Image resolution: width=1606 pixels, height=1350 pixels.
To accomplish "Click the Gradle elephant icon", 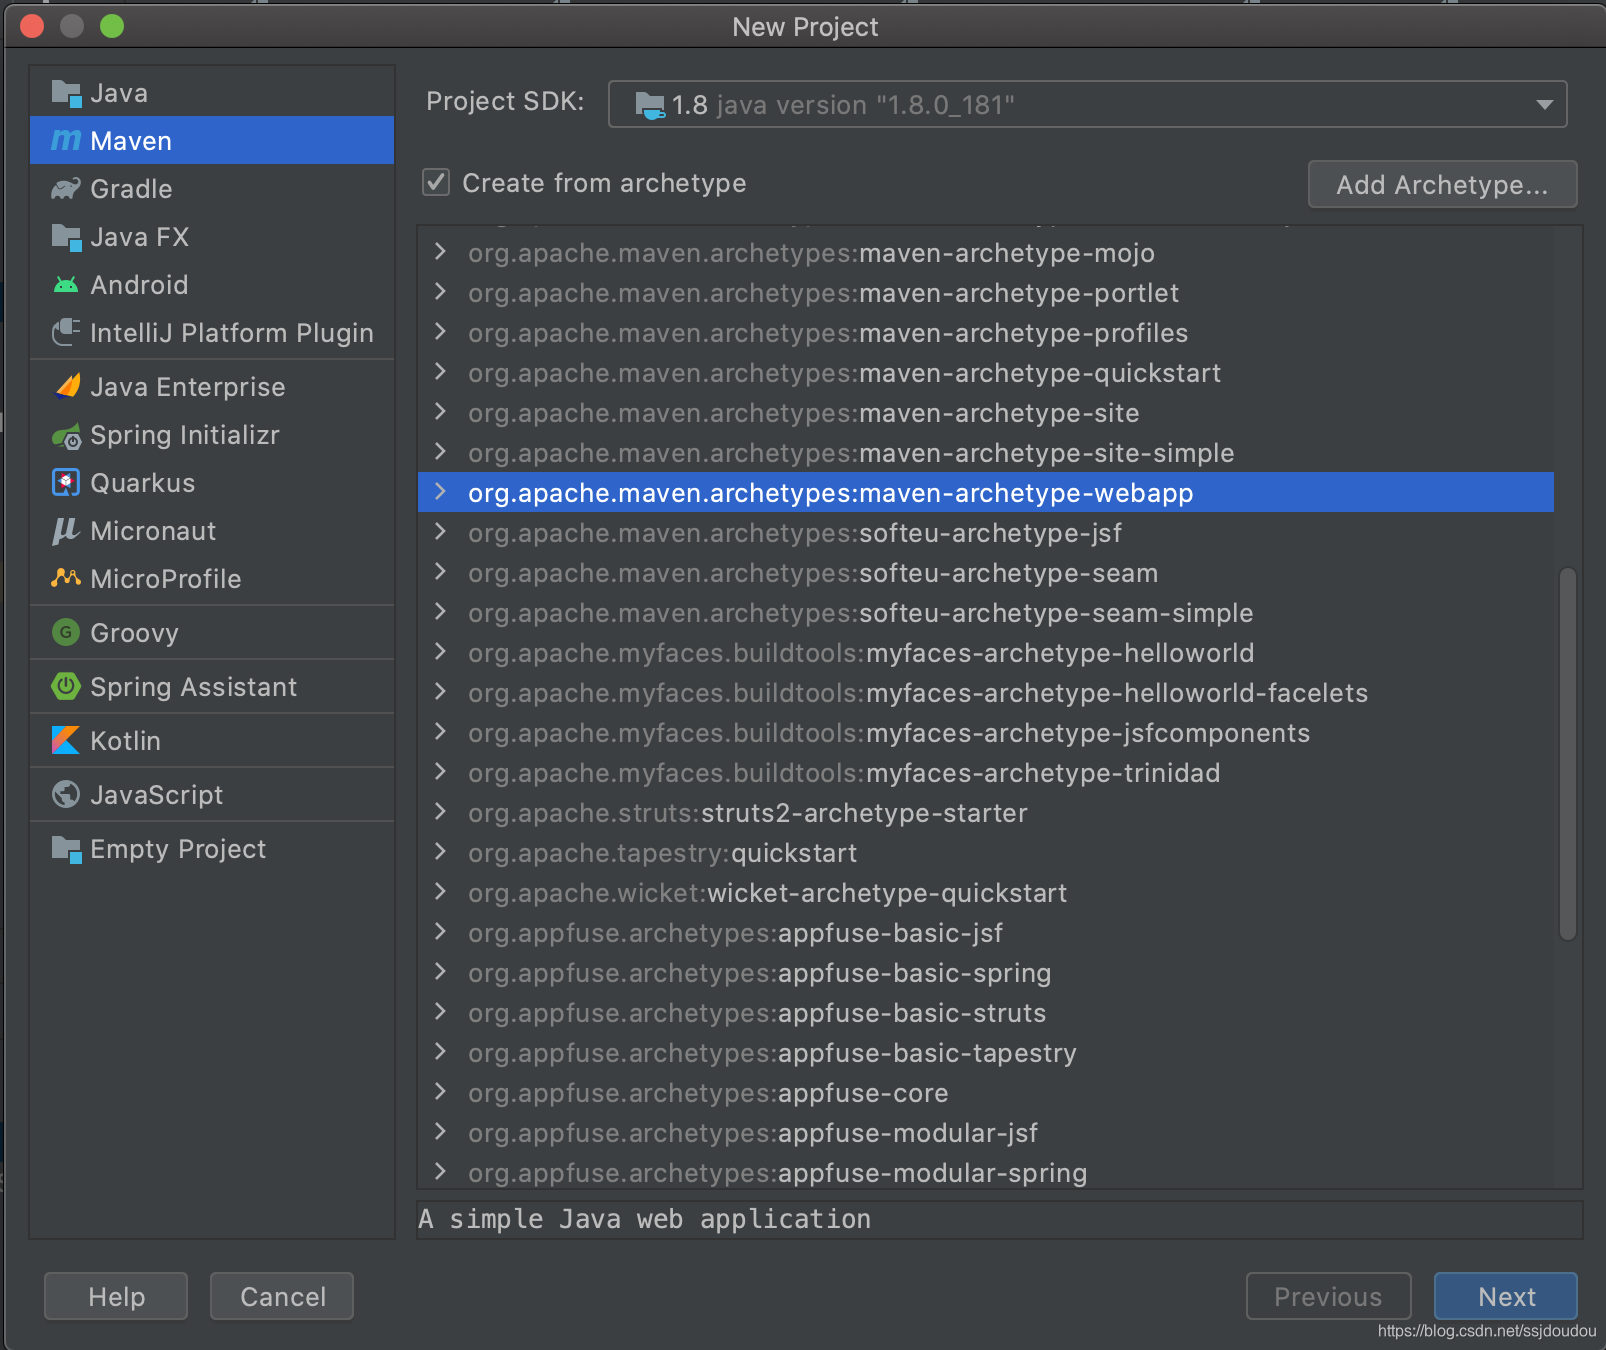I will (66, 189).
